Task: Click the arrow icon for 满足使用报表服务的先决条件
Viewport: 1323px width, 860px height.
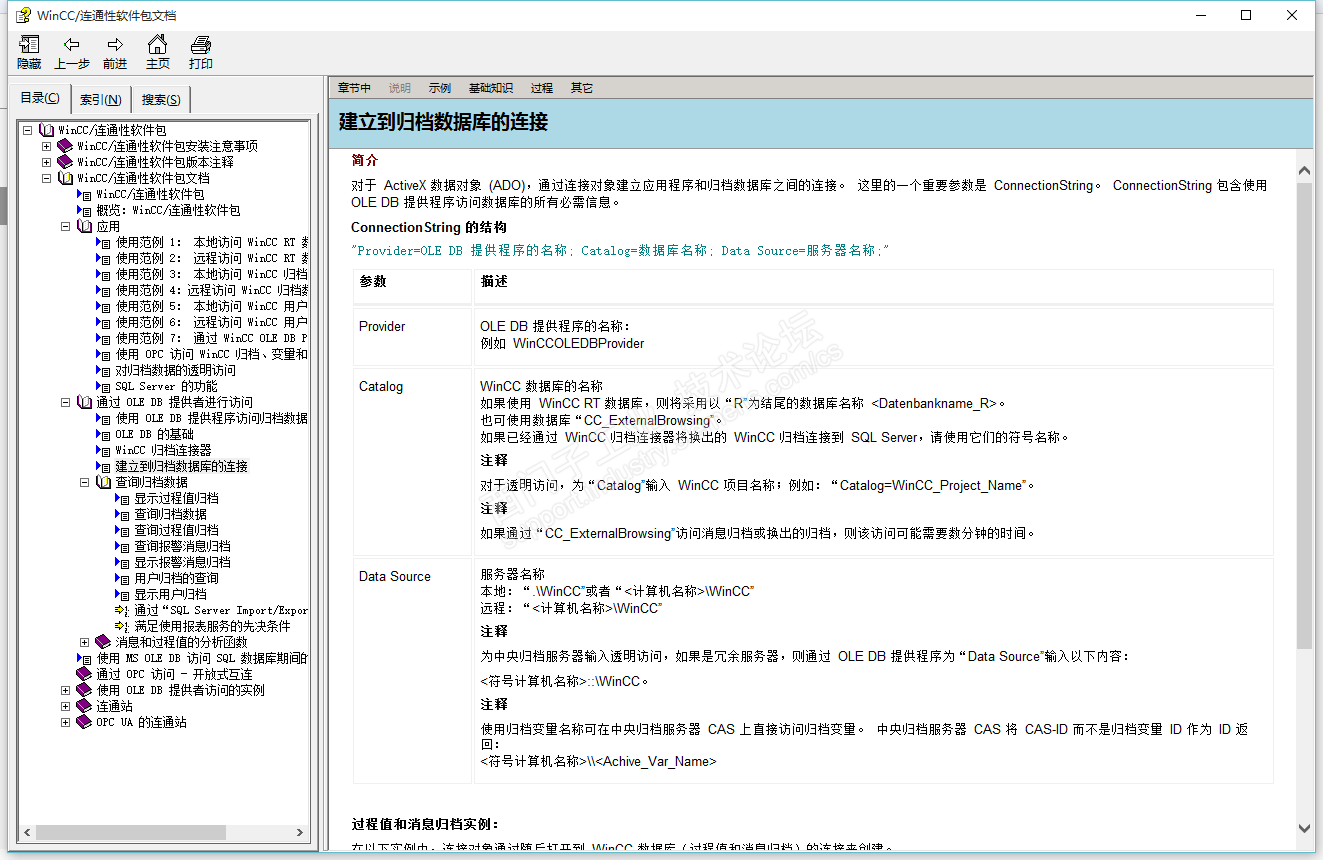Action: click(122, 626)
